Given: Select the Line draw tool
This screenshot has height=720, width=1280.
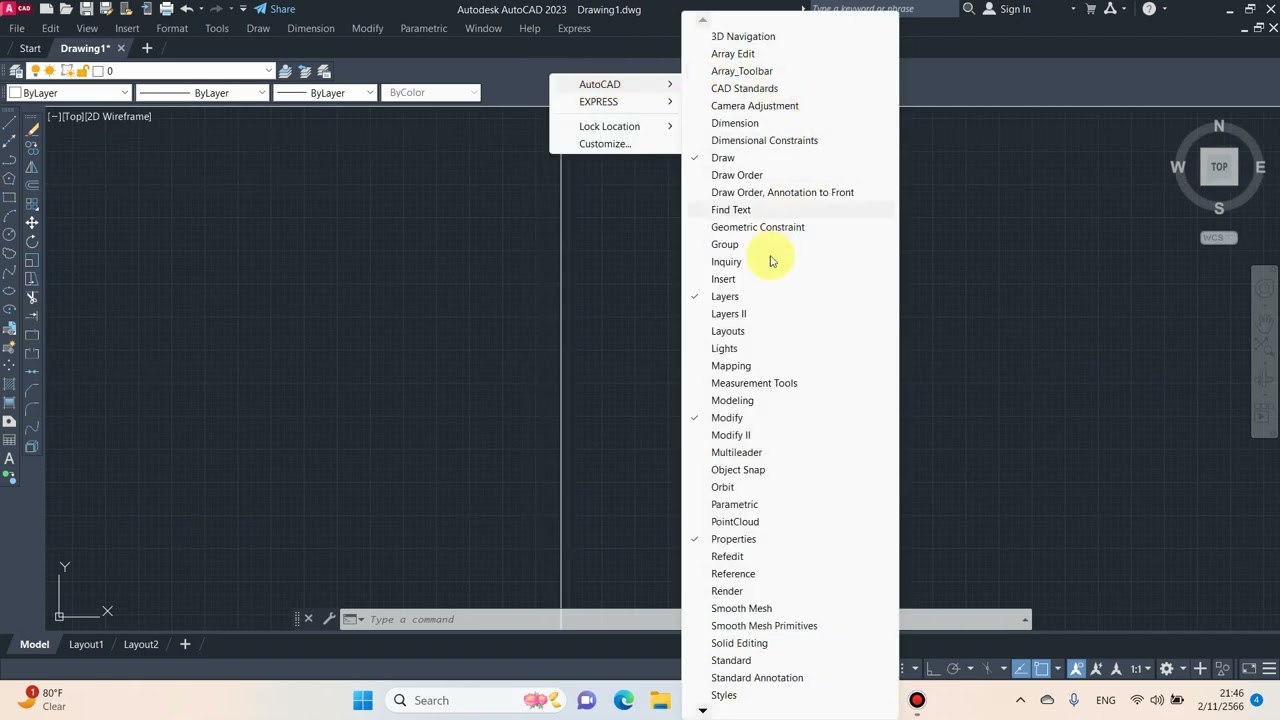Looking at the screenshot, I should click(9, 122).
